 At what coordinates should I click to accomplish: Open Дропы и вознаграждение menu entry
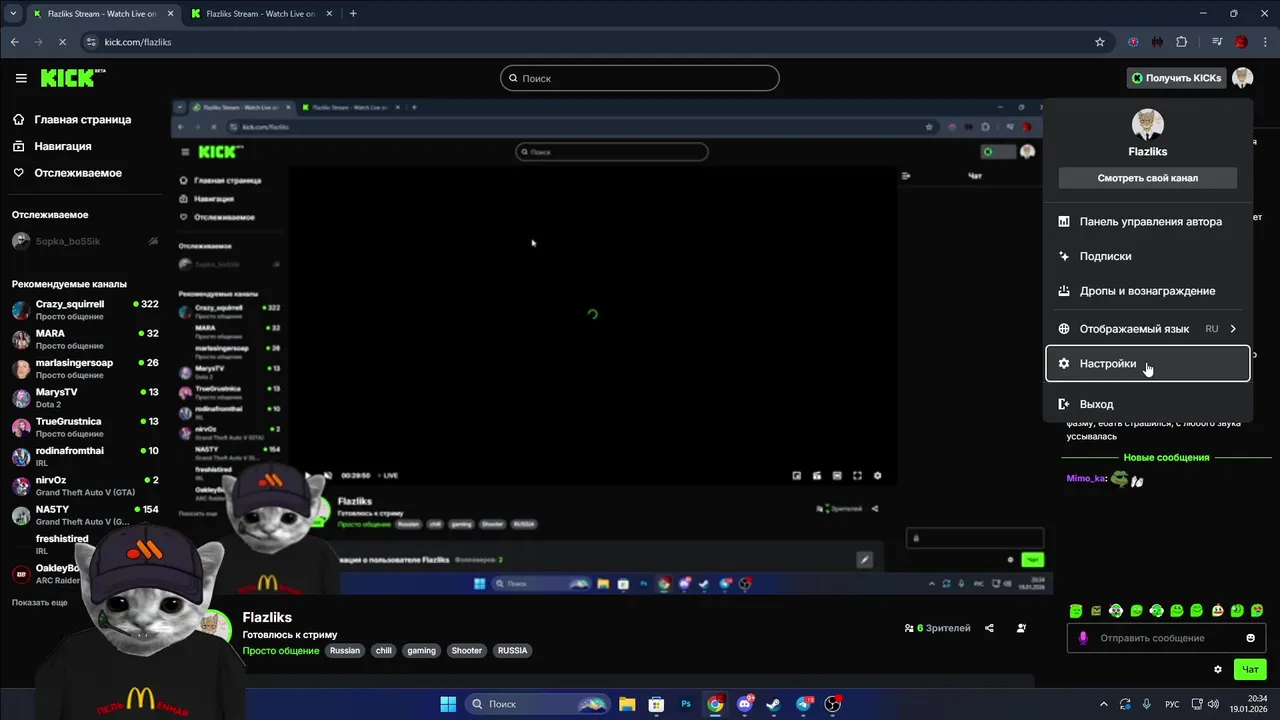[1148, 291]
